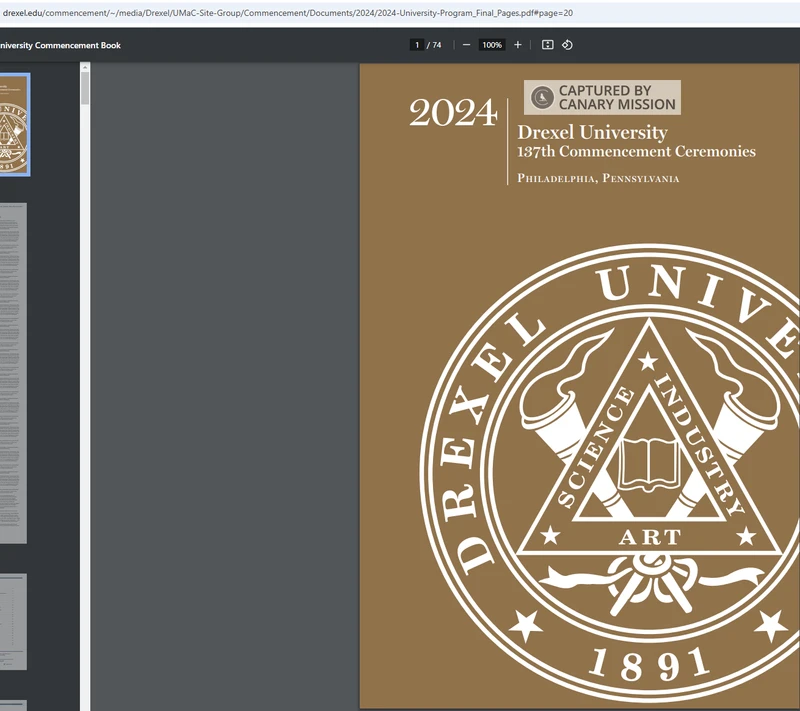Select the page 1 cover thumbnail
The image size is (800, 711).
point(14,124)
